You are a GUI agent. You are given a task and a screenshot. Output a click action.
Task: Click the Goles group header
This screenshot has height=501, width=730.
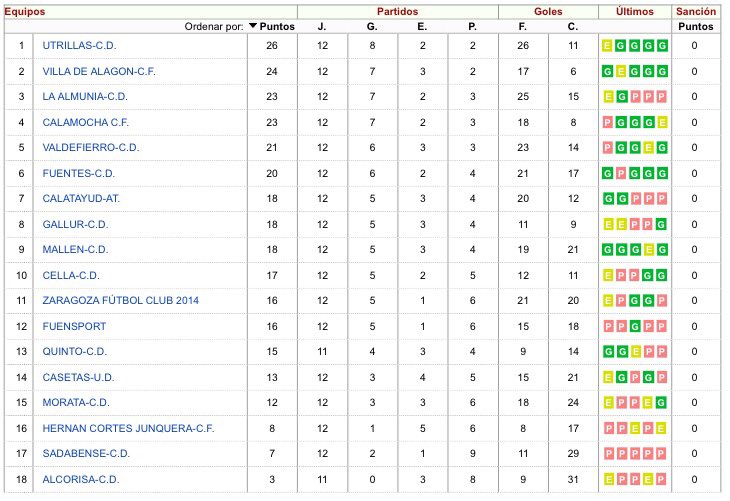click(548, 12)
